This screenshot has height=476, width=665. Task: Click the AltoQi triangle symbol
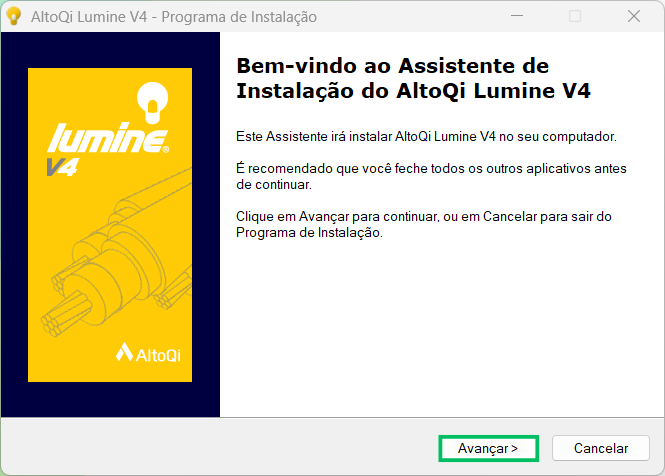124,352
